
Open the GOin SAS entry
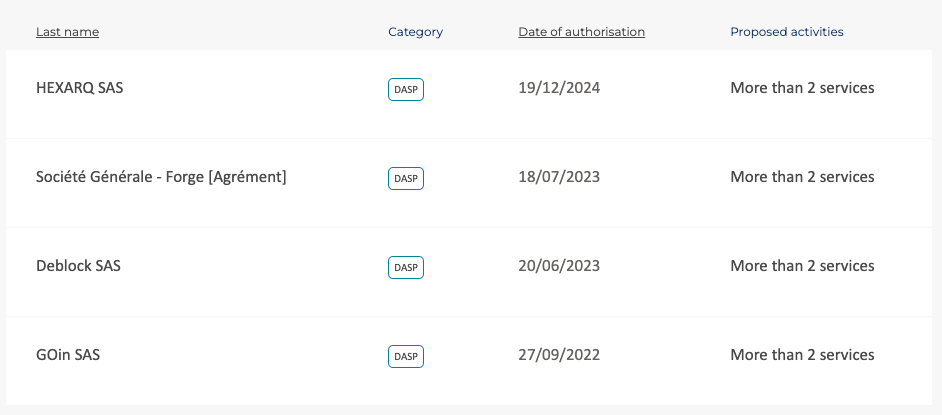tap(68, 354)
